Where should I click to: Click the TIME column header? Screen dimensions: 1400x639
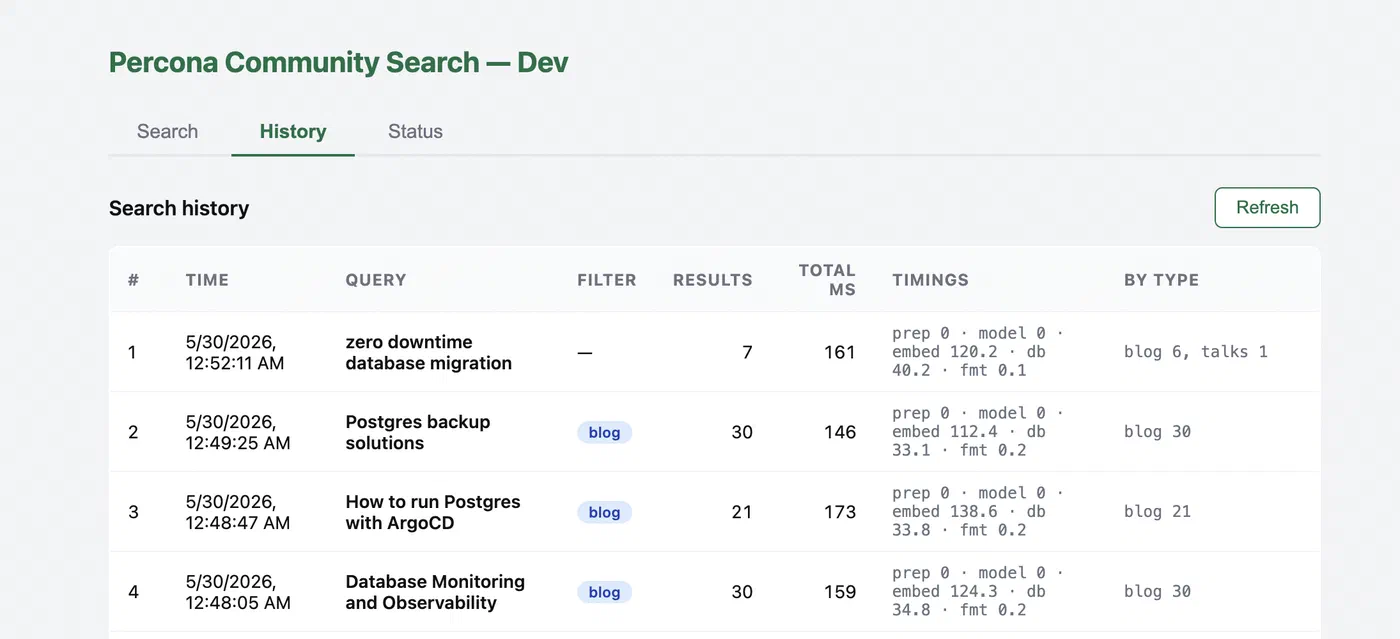point(207,280)
